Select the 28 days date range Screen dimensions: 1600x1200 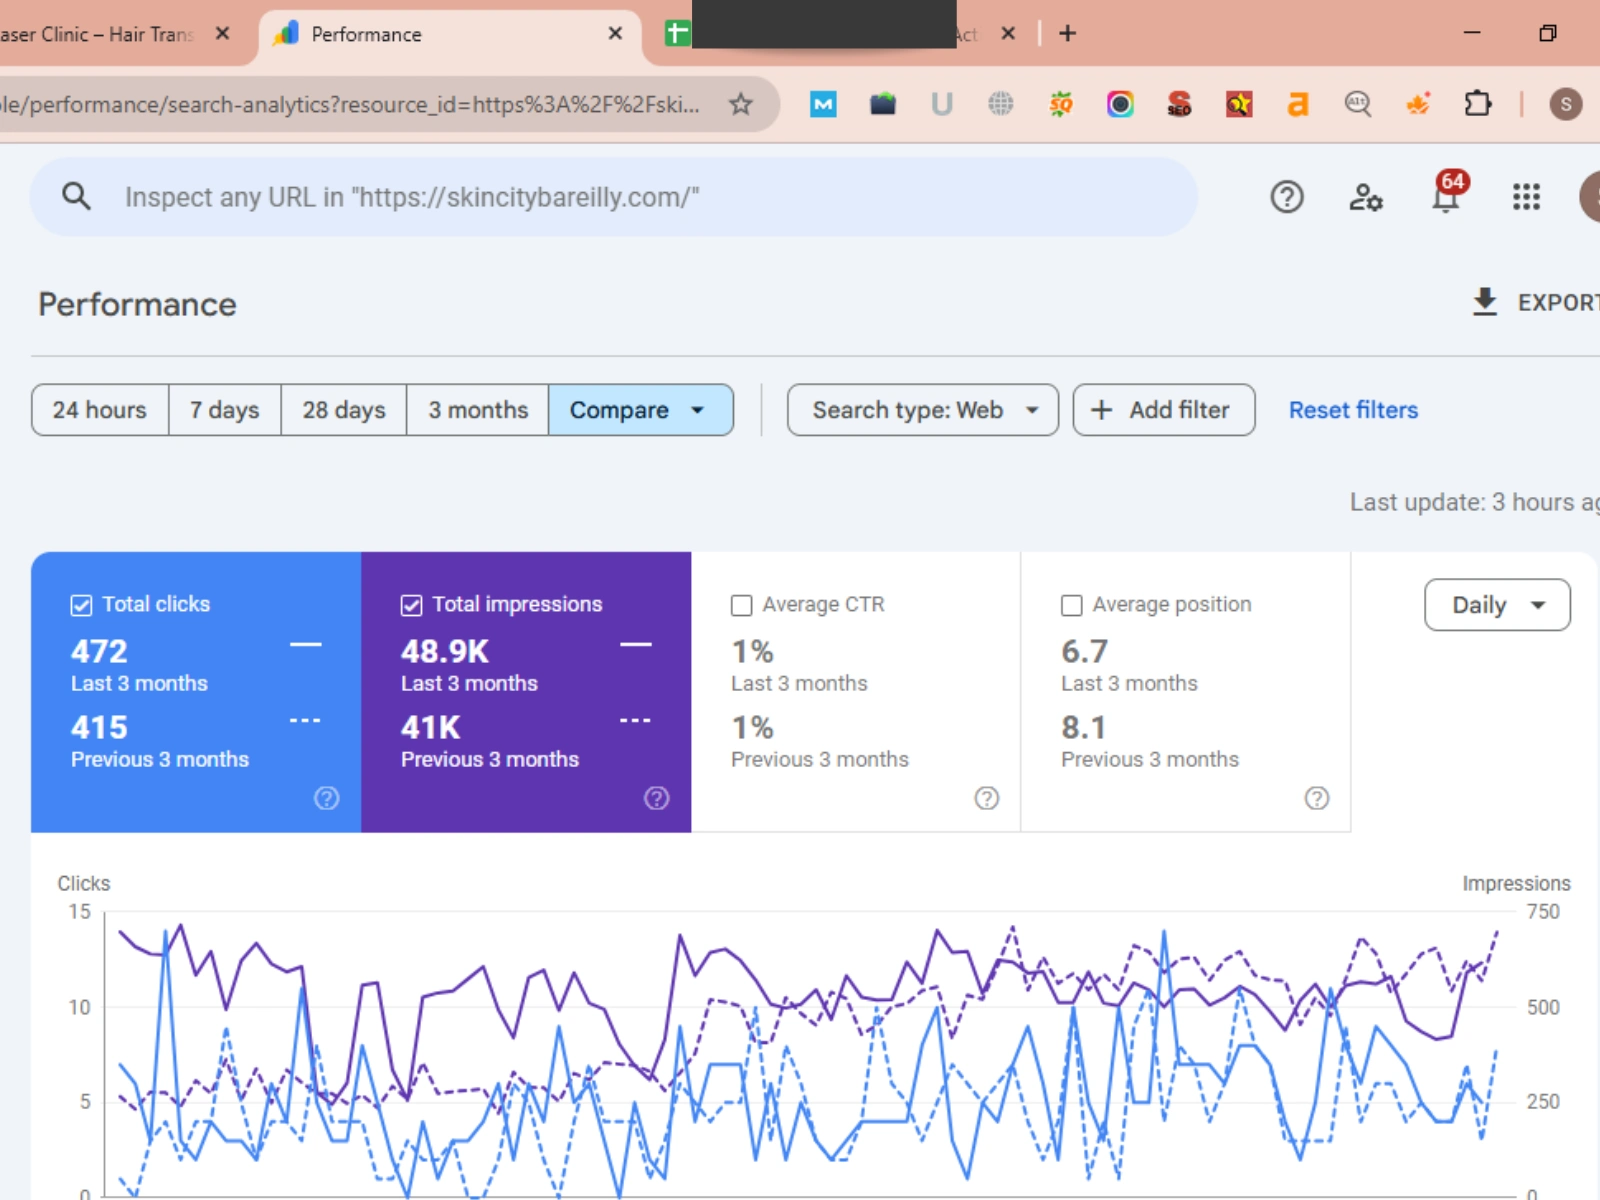(344, 410)
